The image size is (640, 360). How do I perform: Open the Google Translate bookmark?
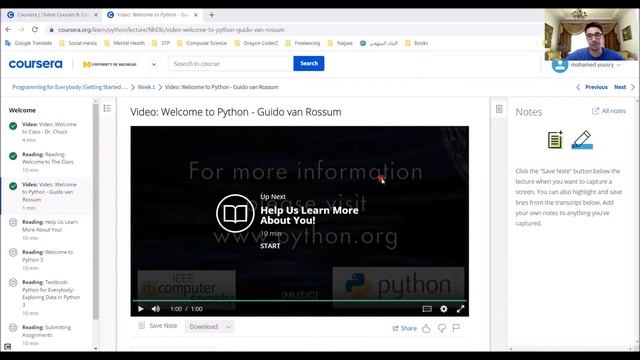tap(29, 43)
